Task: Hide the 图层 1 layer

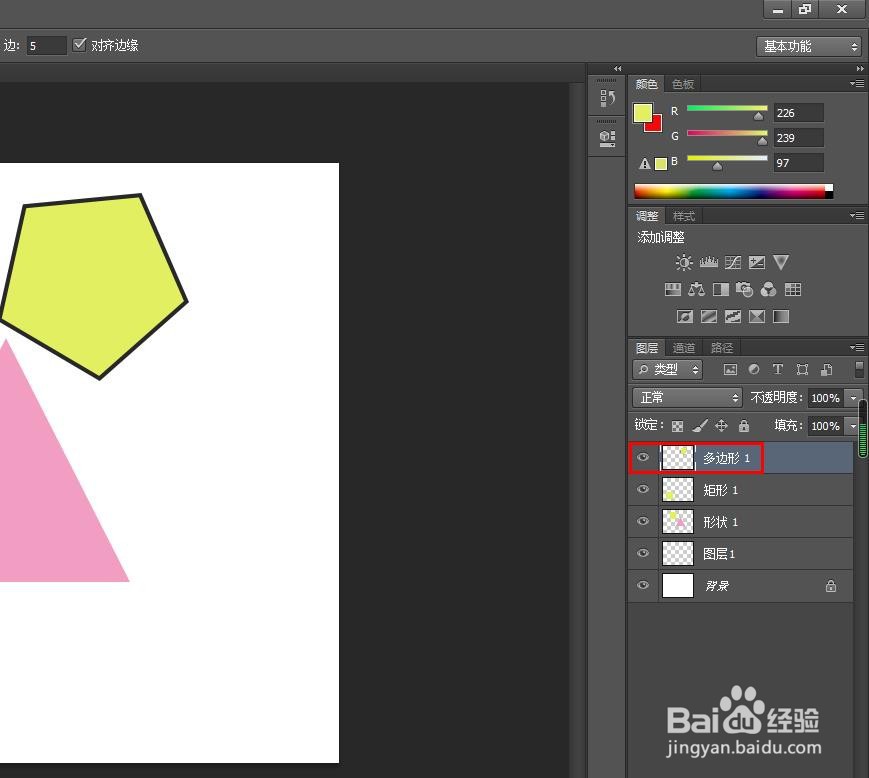Action: click(x=643, y=553)
